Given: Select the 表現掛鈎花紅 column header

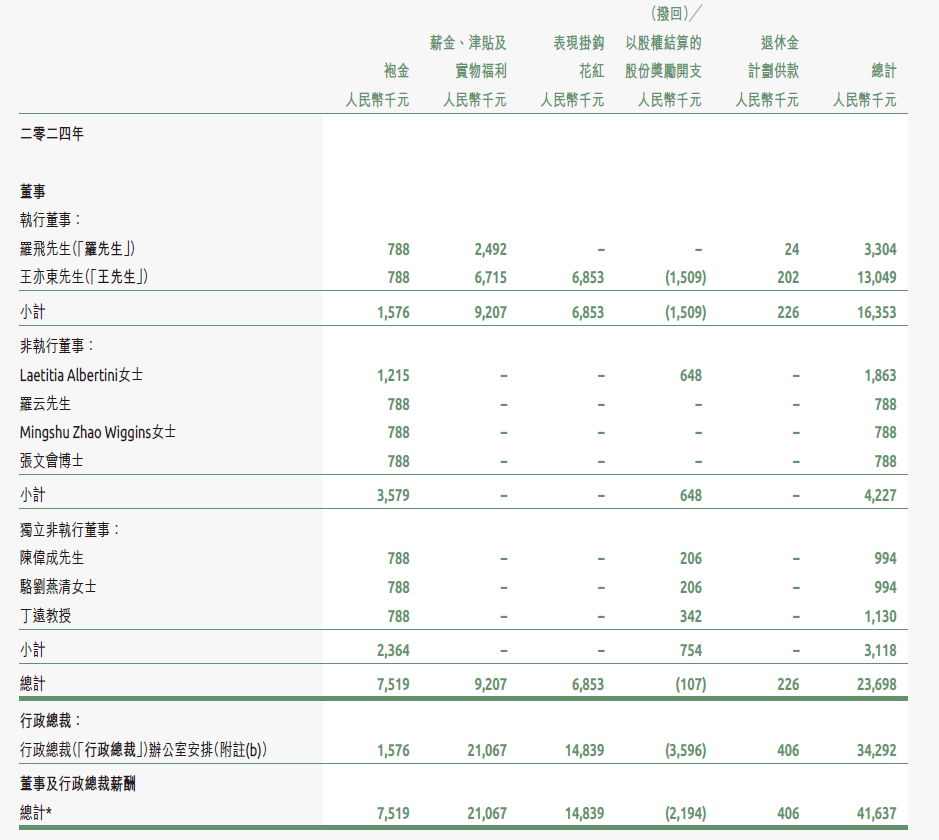Looking at the screenshot, I should [578, 57].
